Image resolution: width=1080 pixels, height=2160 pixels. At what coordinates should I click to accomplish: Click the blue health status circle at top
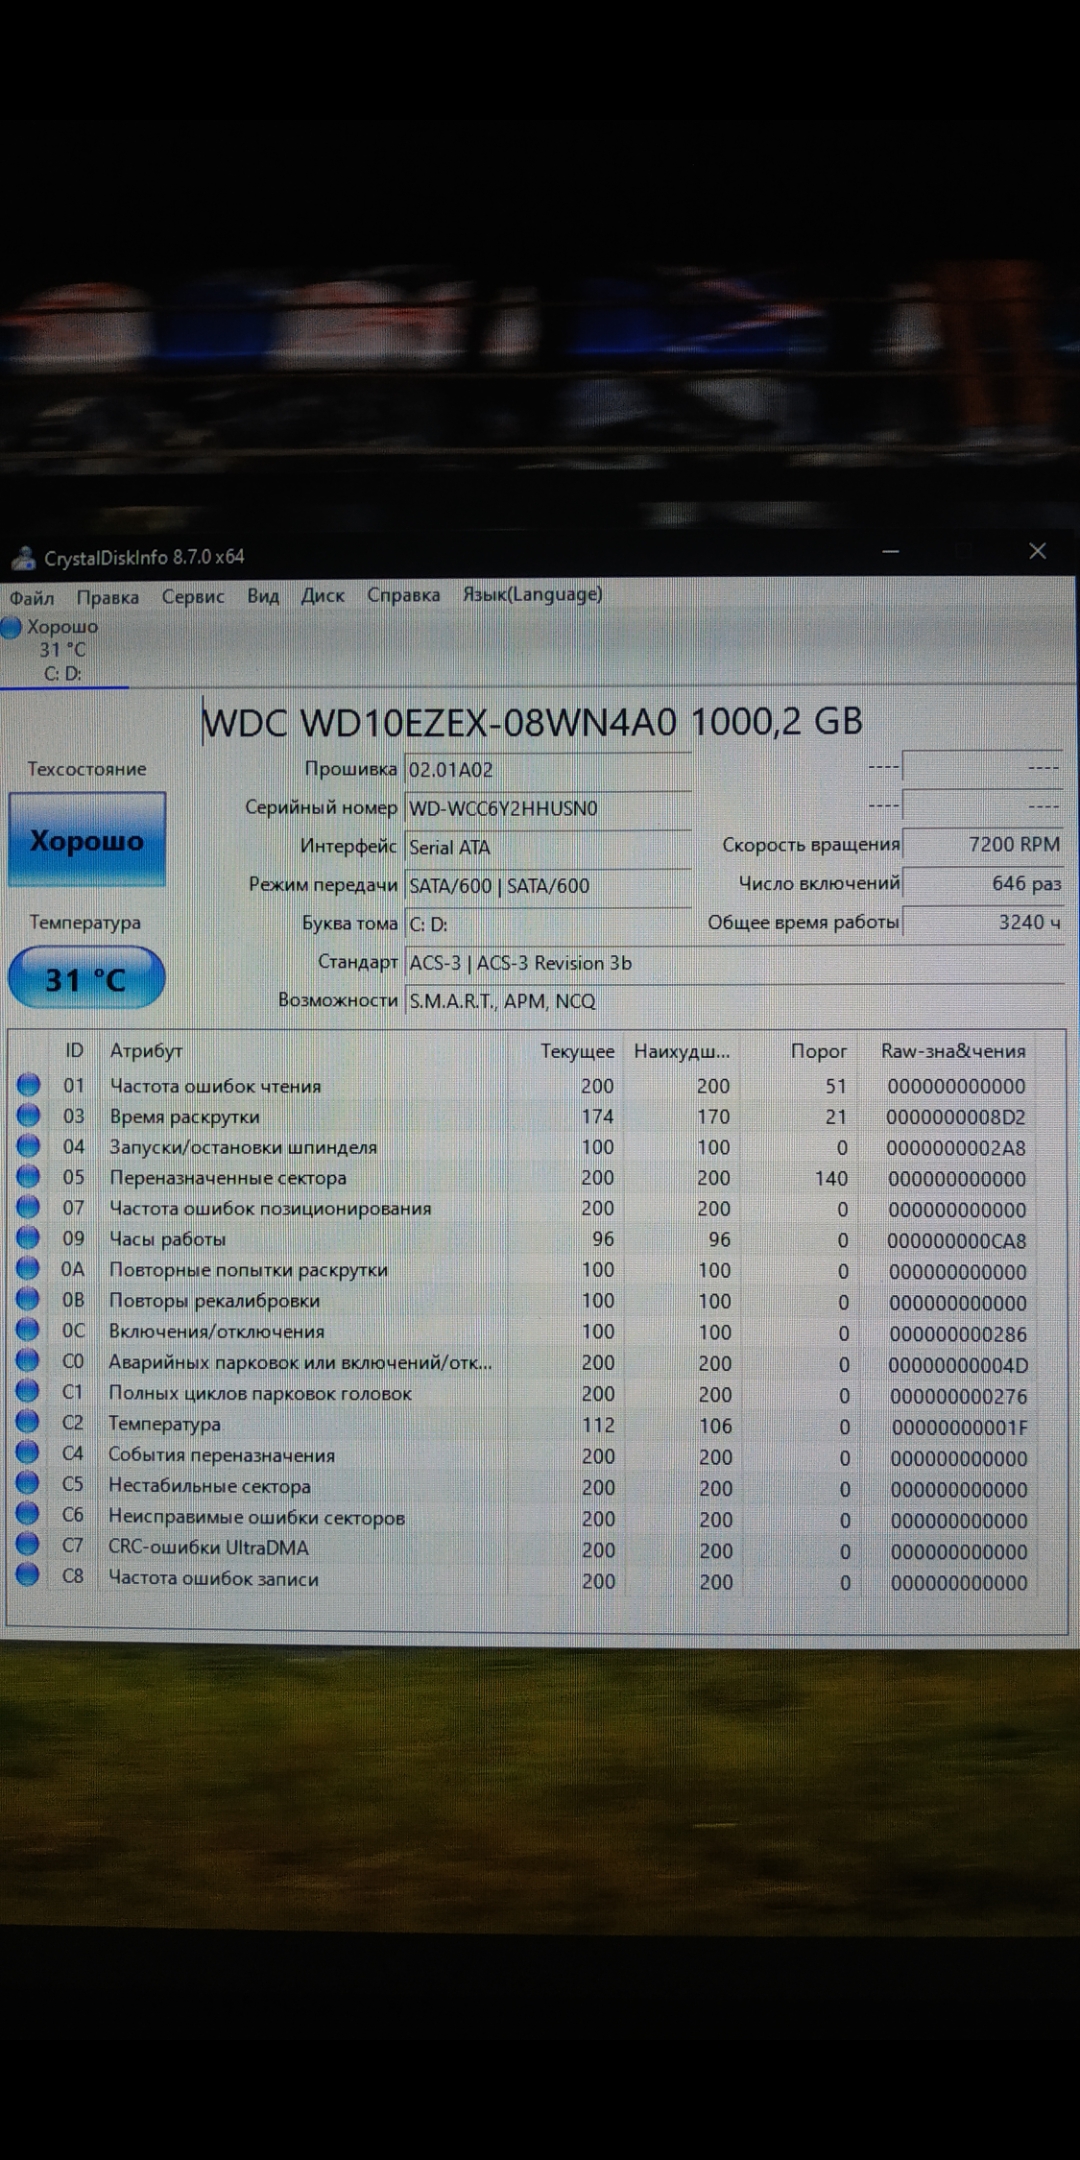[11, 628]
